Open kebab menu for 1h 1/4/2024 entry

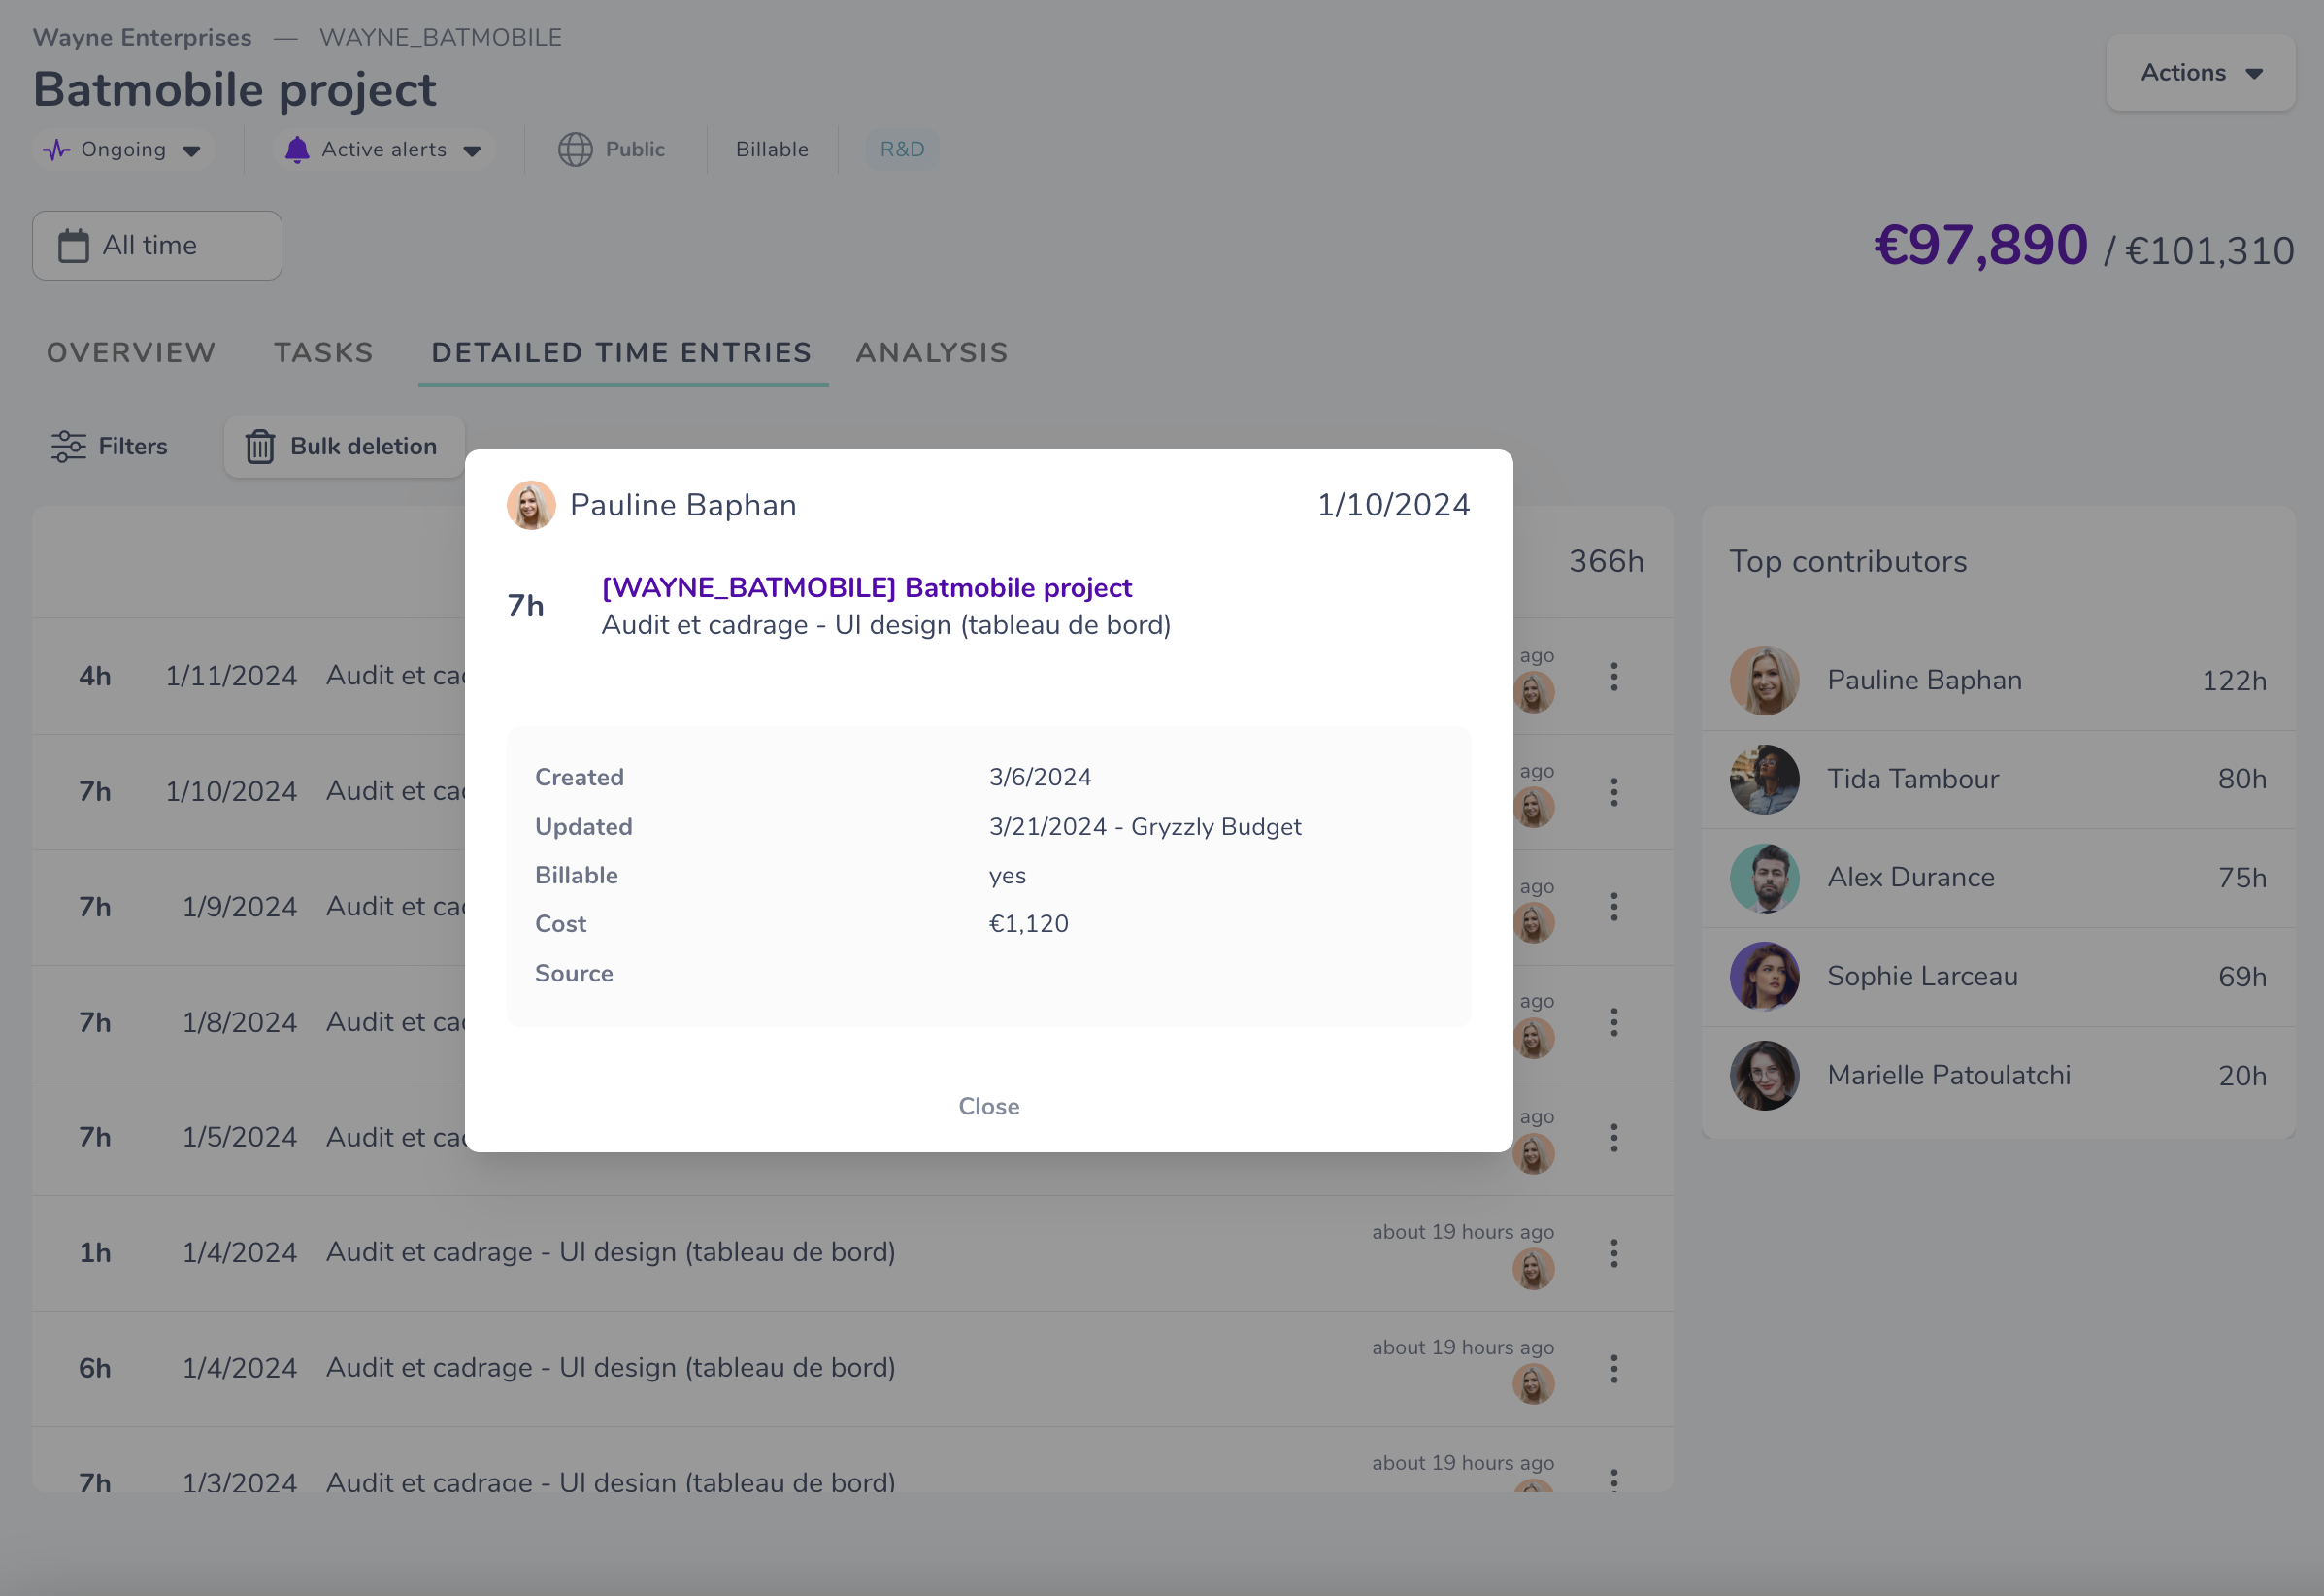click(x=1613, y=1253)
